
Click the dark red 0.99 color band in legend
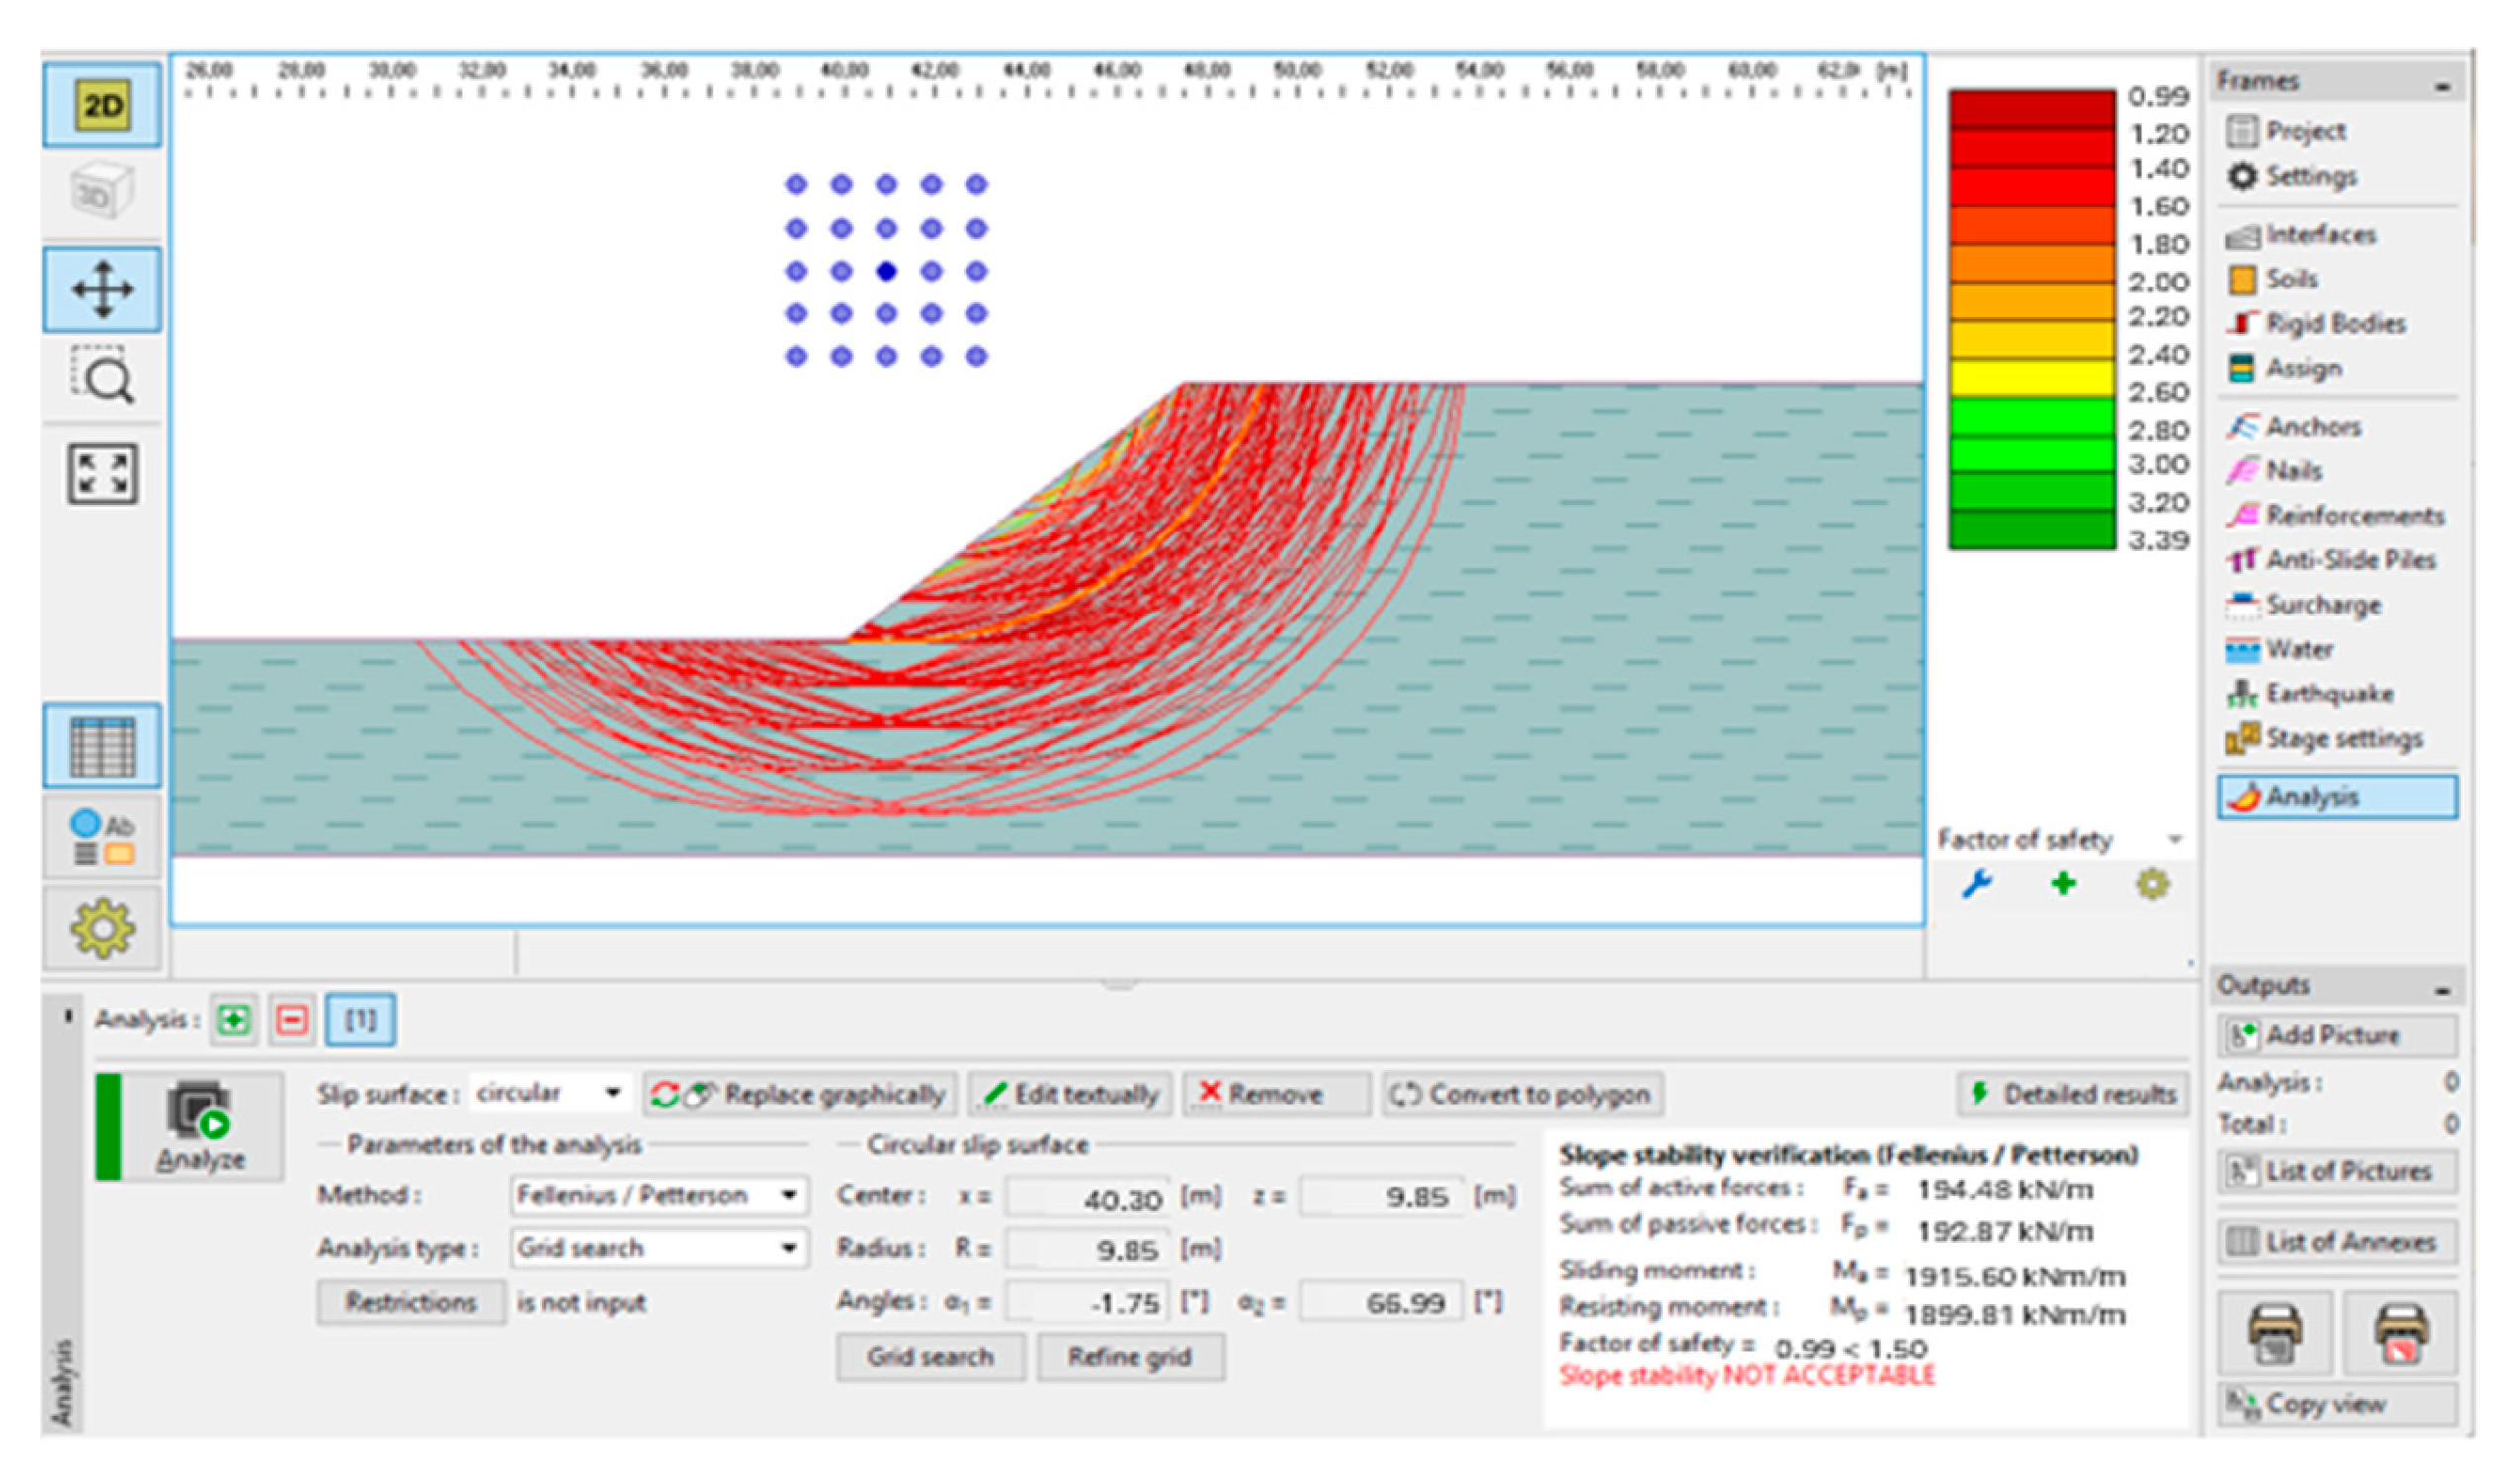(x=2032, y=109)
